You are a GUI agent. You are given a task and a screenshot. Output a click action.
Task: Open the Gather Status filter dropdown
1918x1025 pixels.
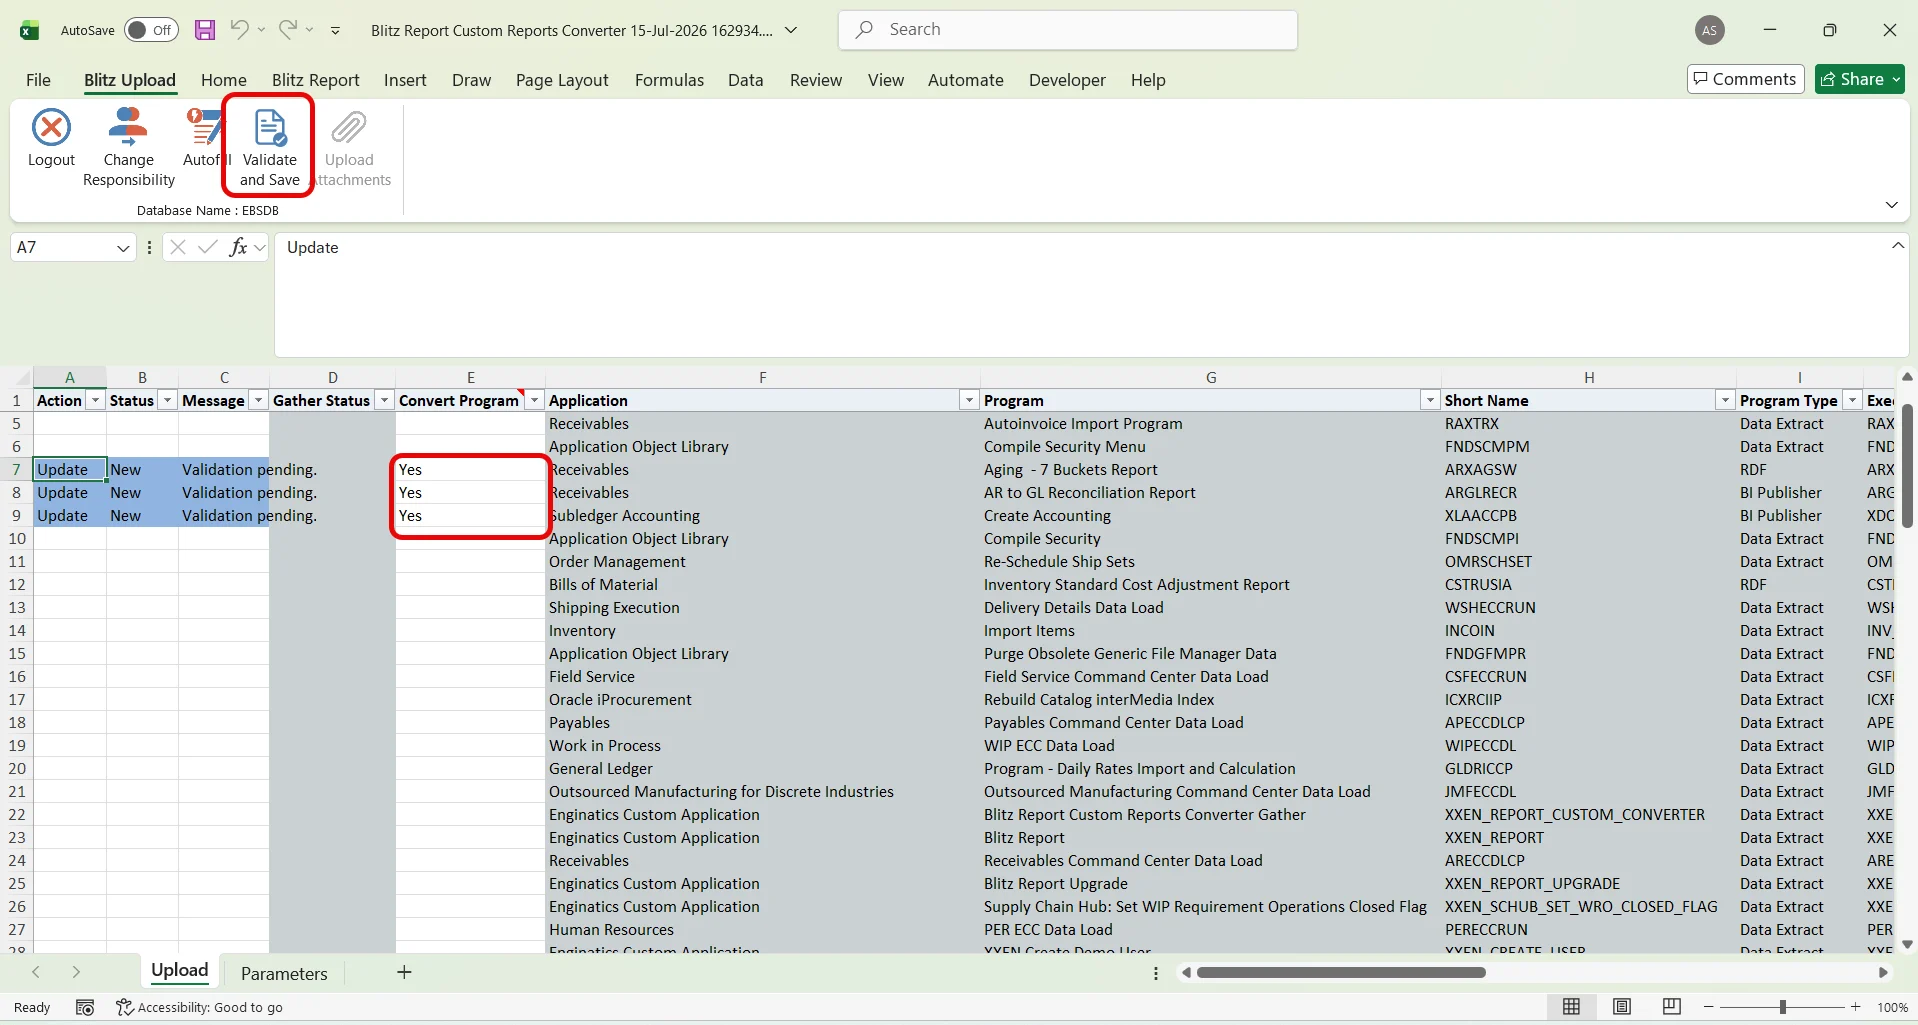(385, 400)
